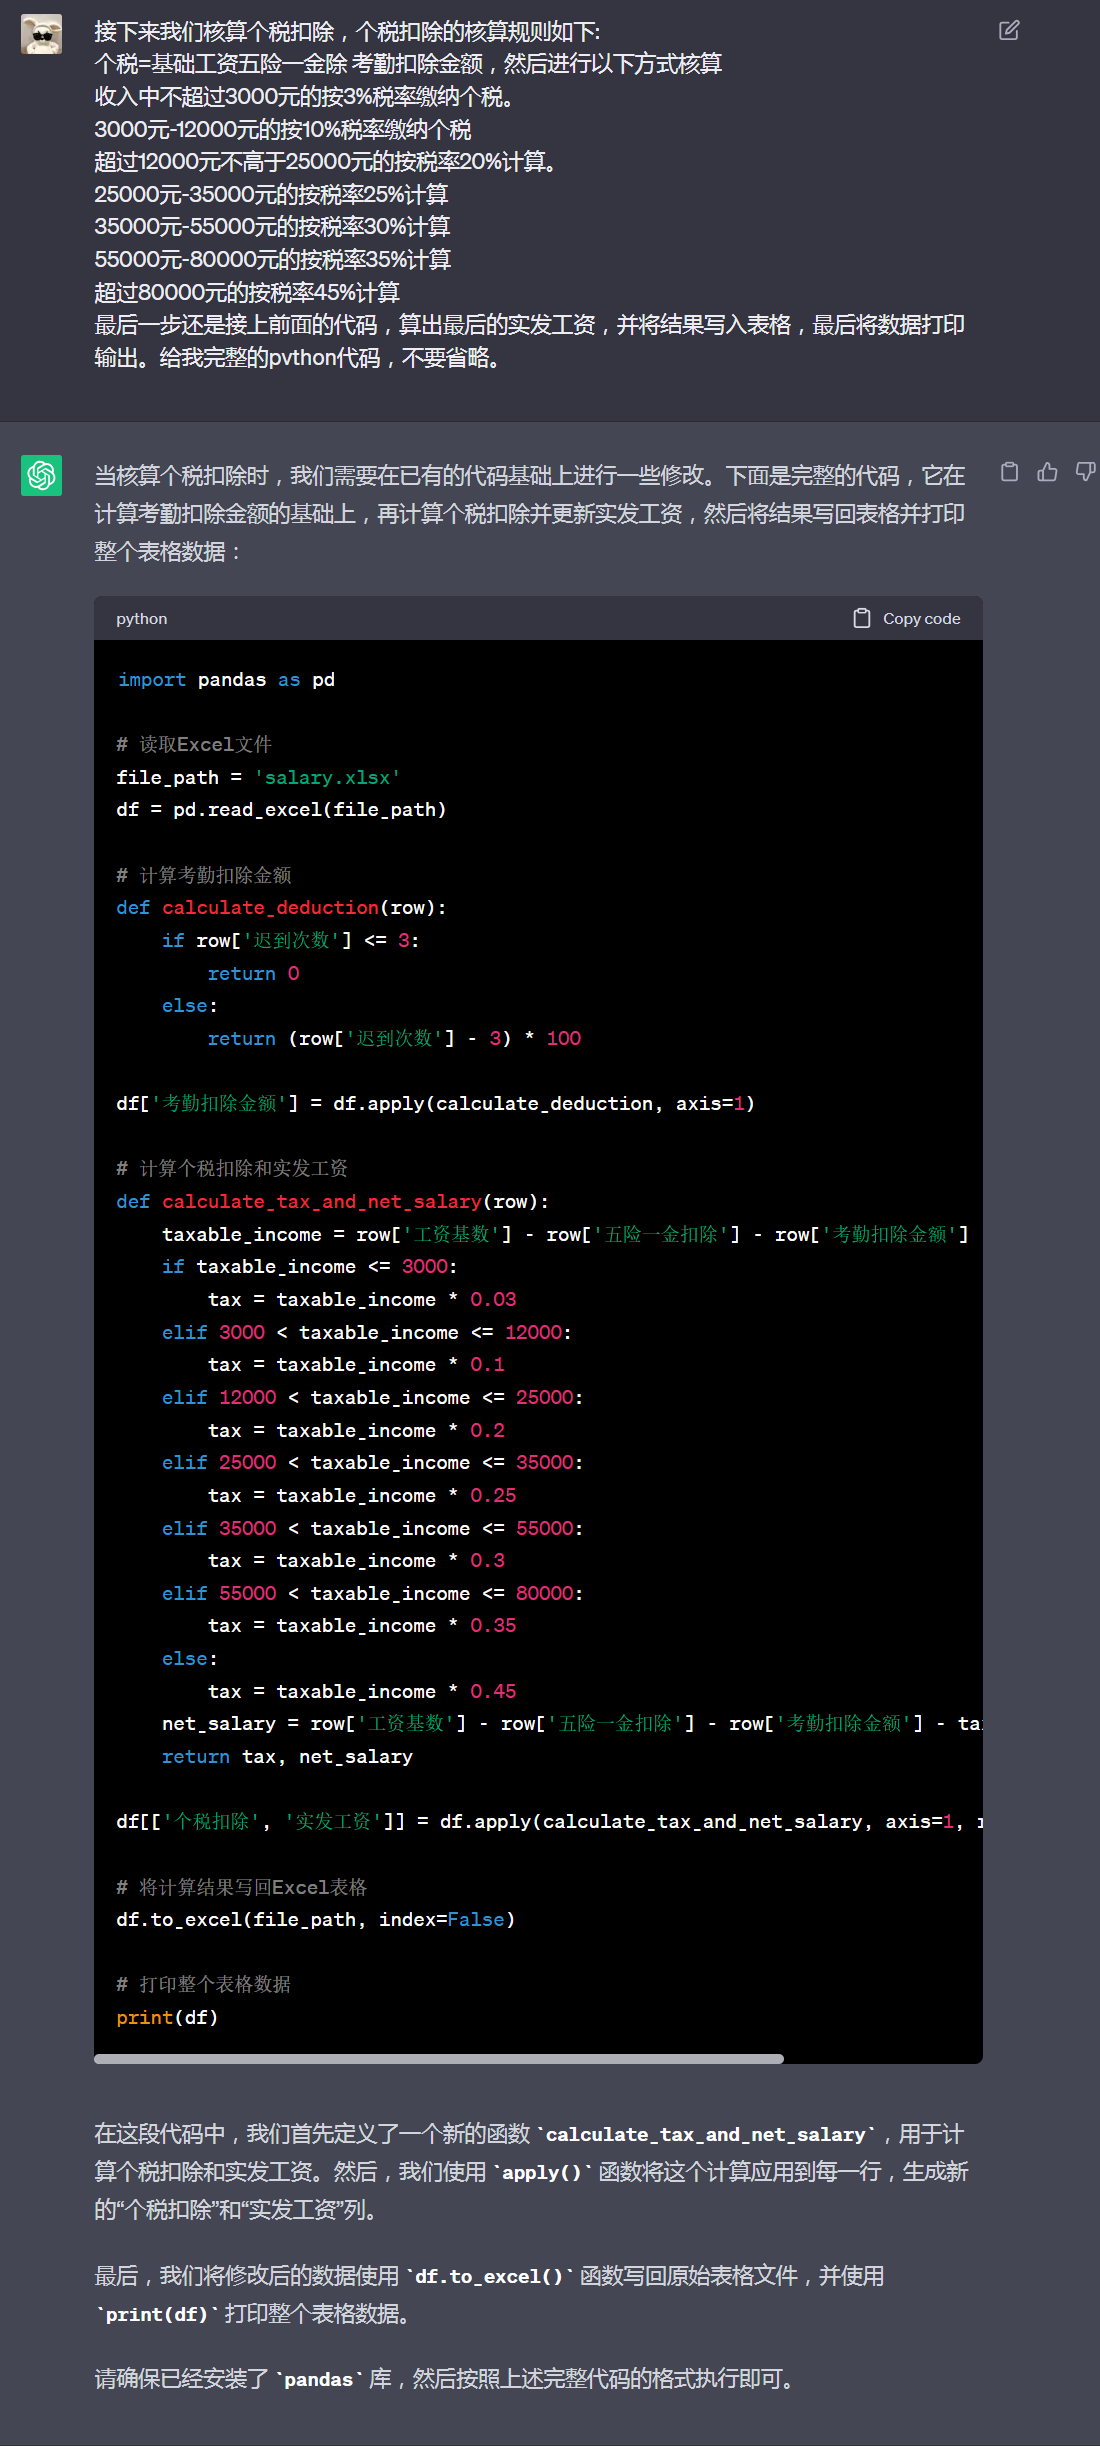Click the user line '25000元-35000元的按税率25%计算'
The image size is (1100, 2446).
pos(271,195)
